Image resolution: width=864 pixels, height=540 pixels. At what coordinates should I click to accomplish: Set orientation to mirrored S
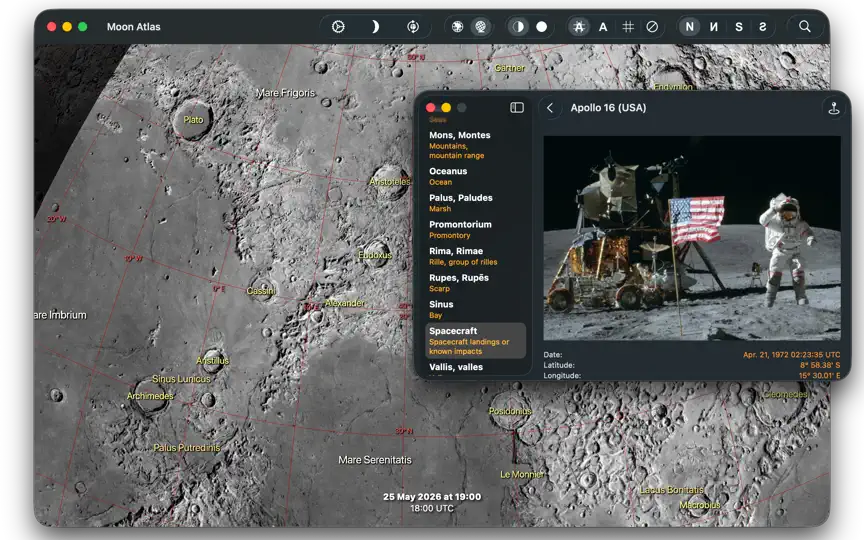point(763,26)
